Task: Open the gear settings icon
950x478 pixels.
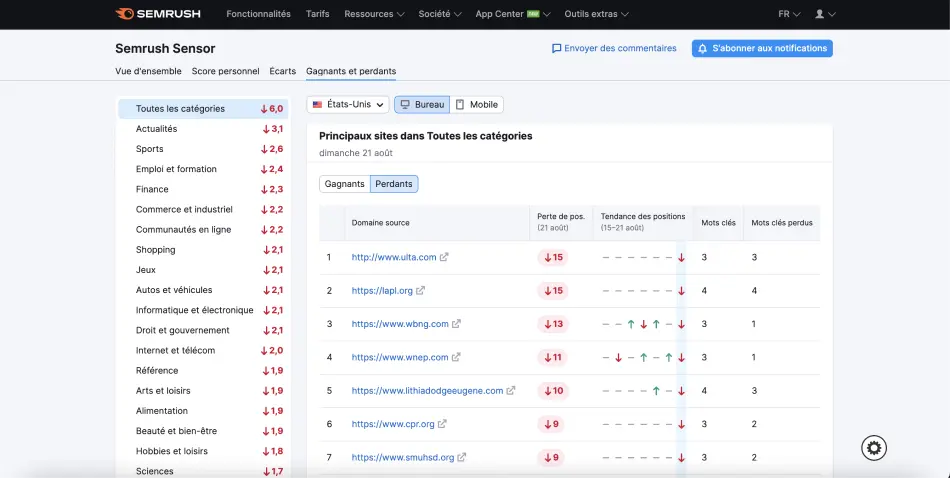Action: [874, 448]
